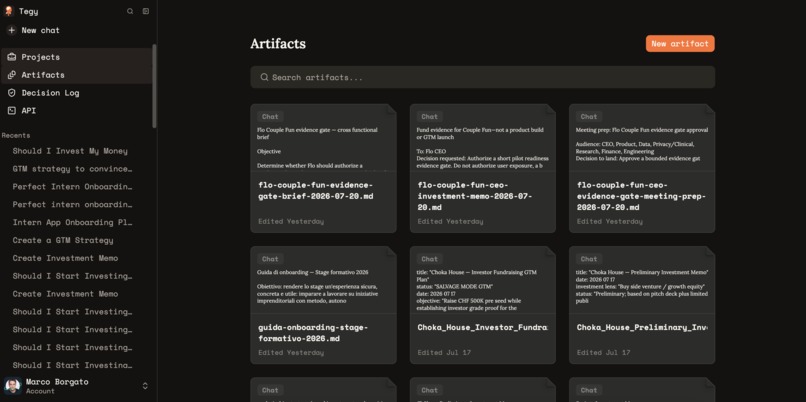Collapse the sidebar panel icon
The width and height of the screenshot is (806, 402).
pos(146,11)
